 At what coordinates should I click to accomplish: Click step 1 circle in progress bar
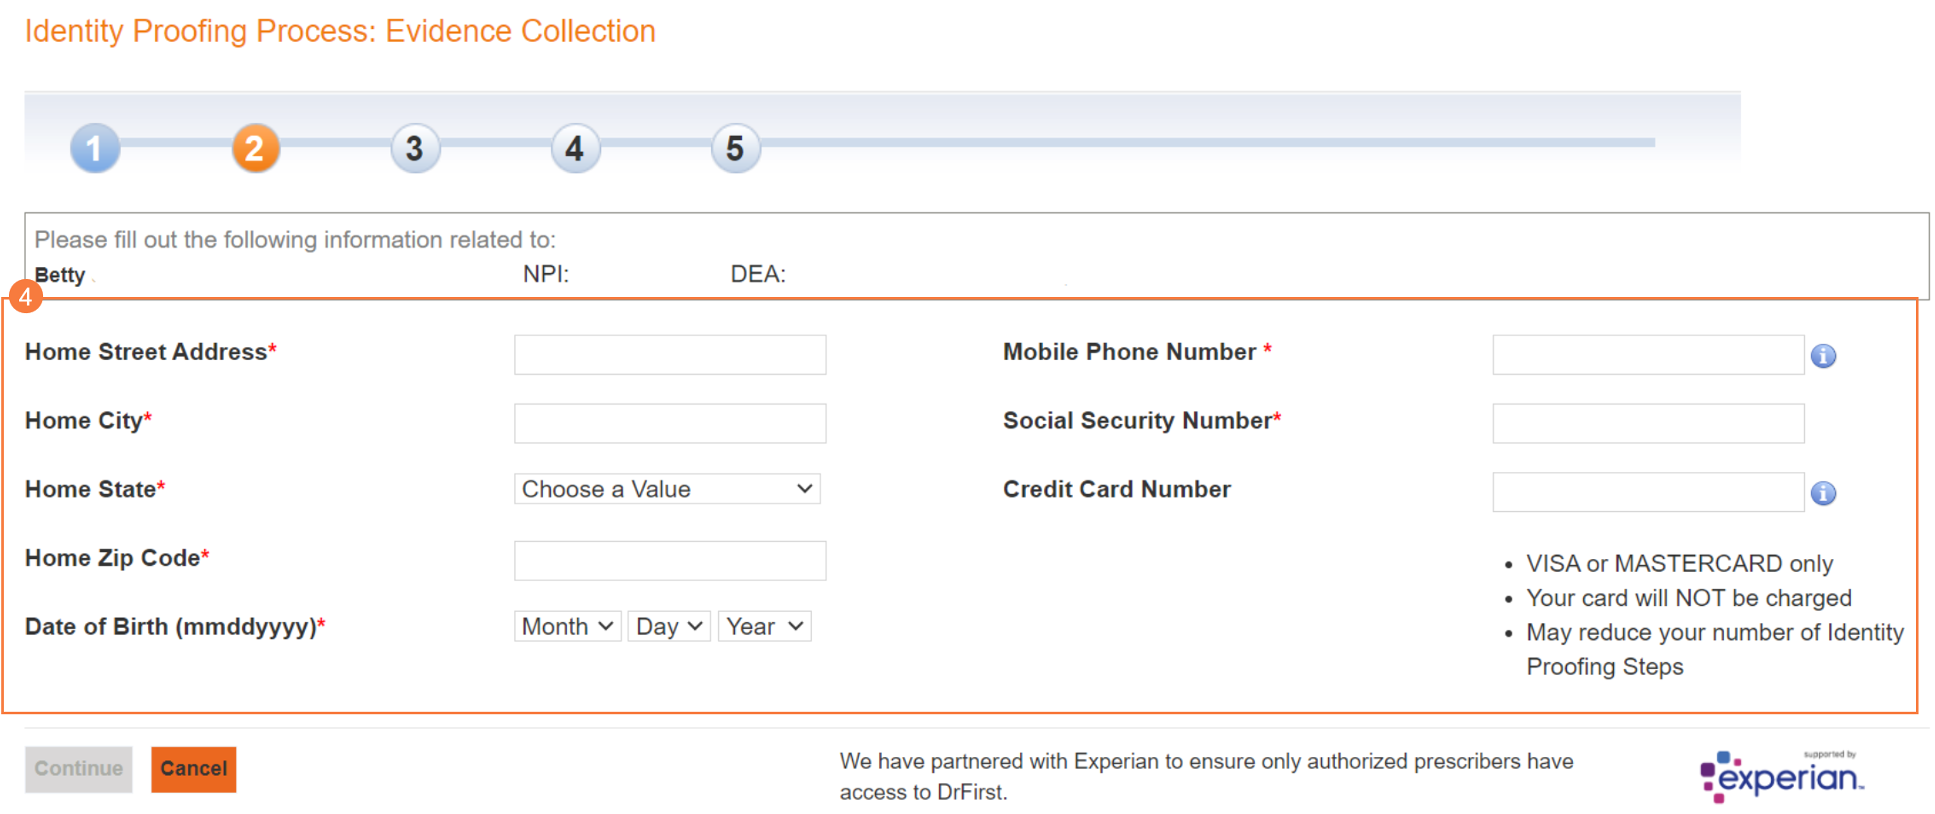pos(95,149)
